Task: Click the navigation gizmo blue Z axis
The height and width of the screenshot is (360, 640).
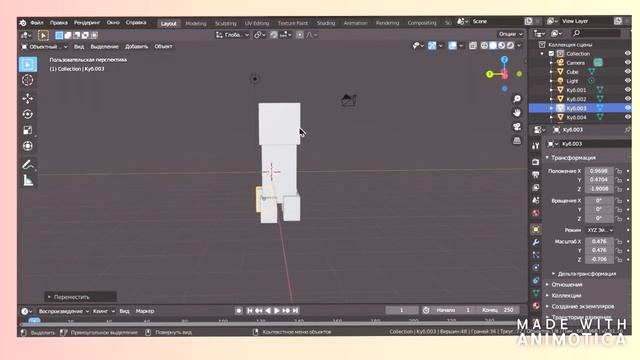Action: click(x=504, y=60)
